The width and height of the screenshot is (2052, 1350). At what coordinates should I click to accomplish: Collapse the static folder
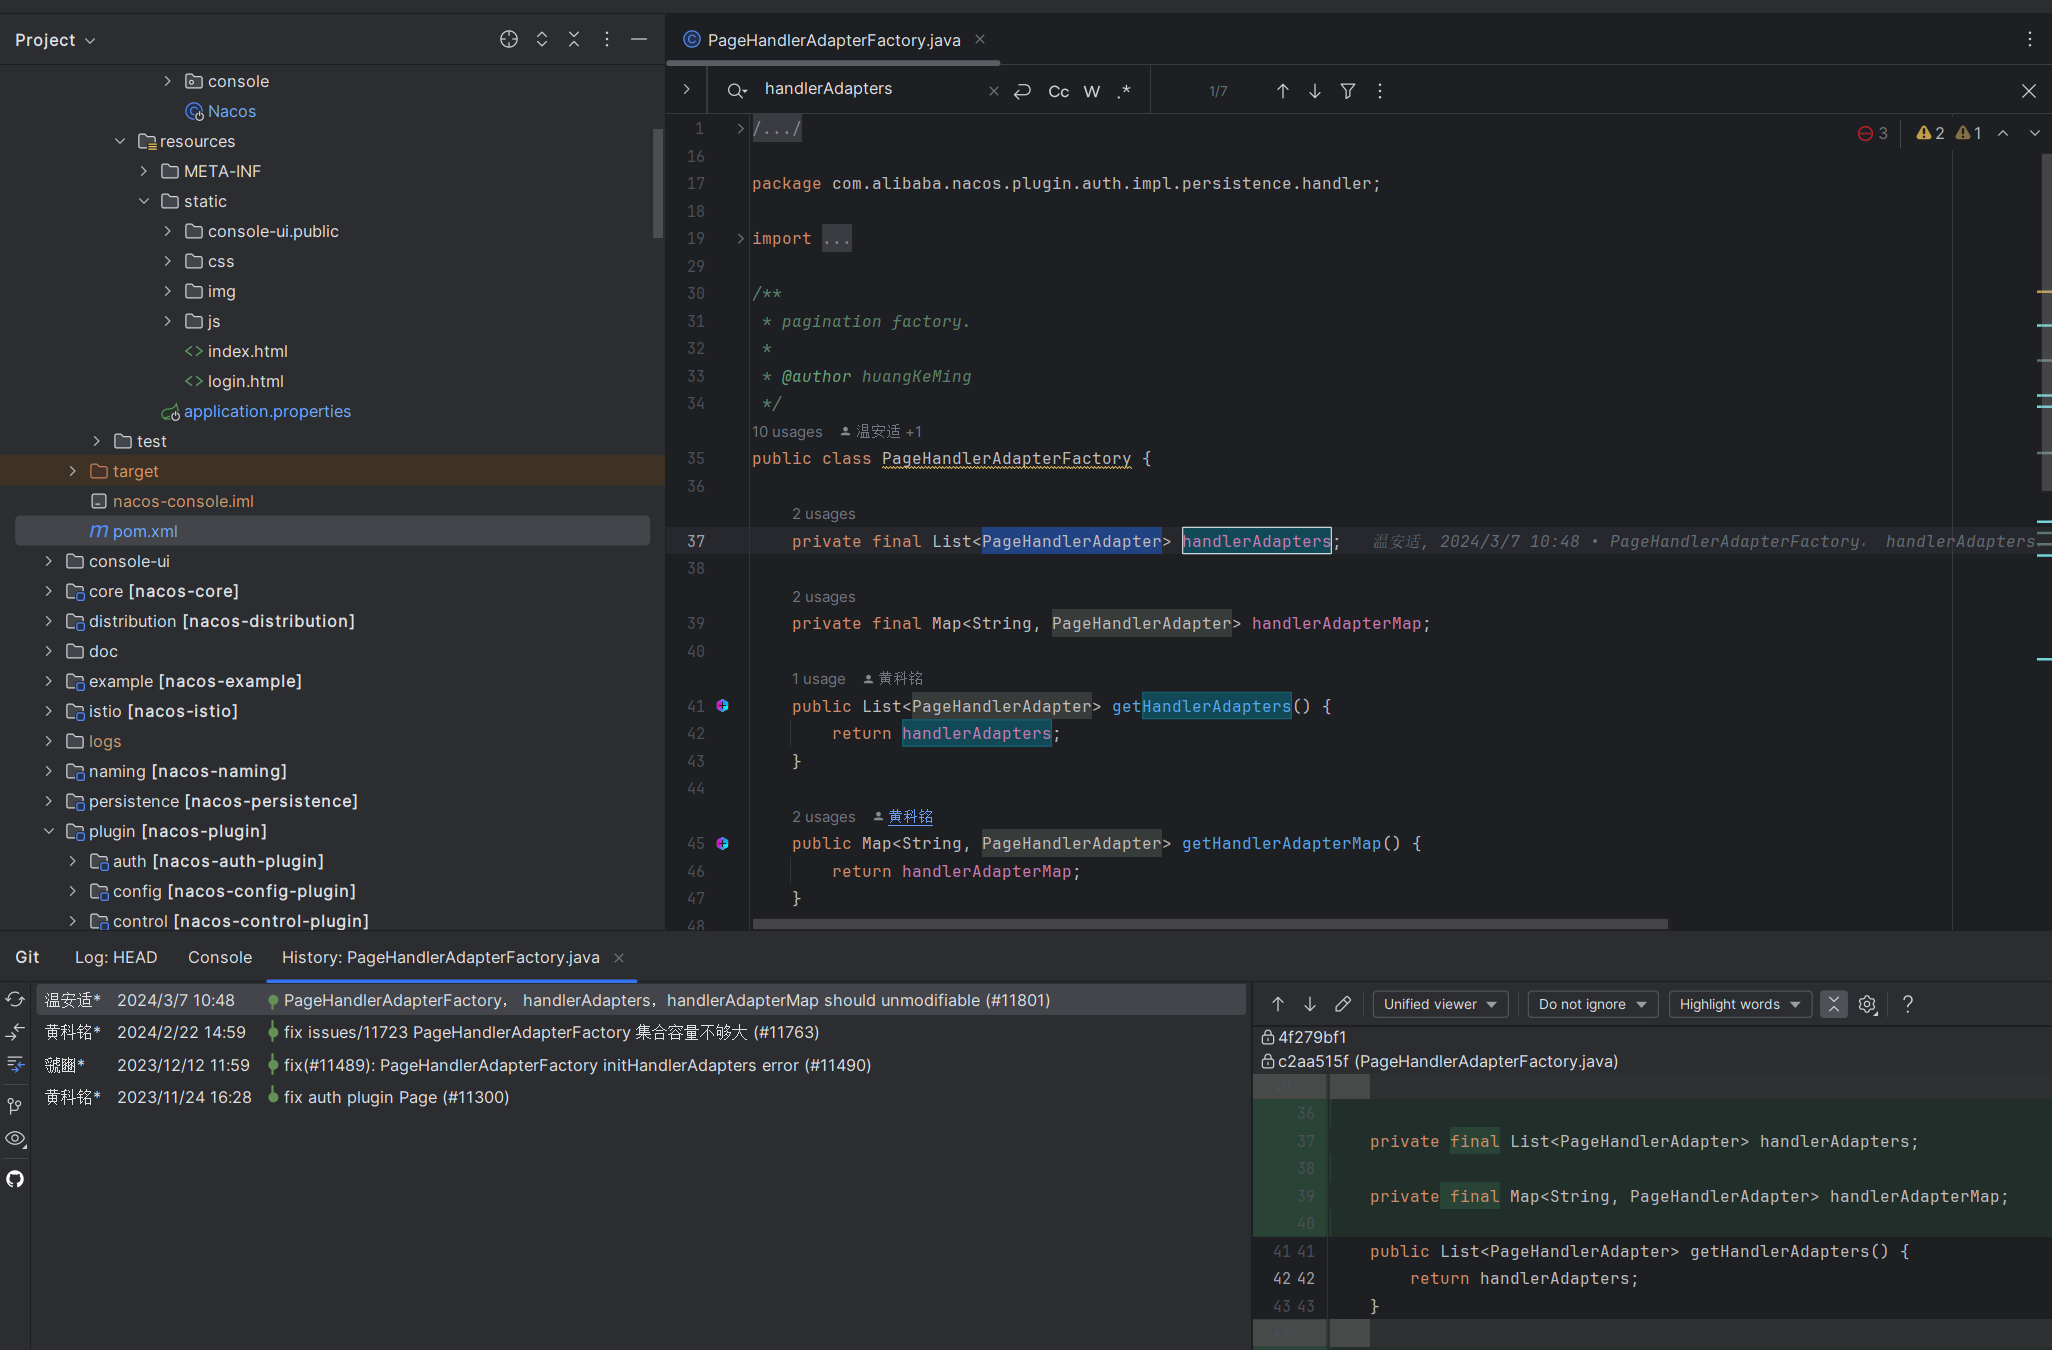pyautogui.click(x=144, y=201)
